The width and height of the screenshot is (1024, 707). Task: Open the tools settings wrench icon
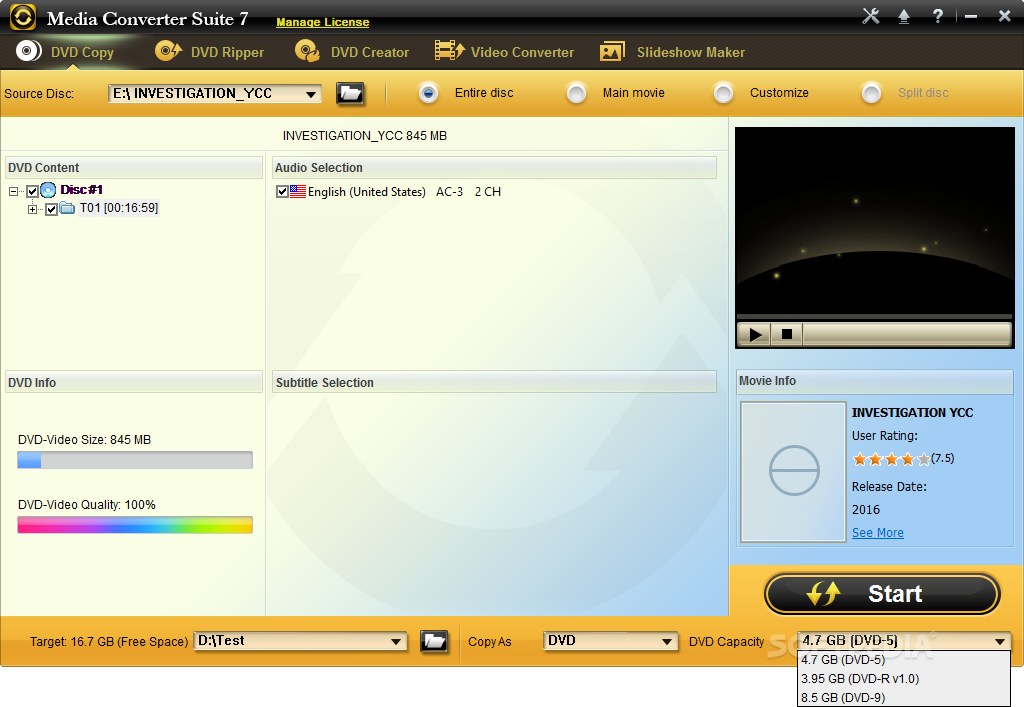click(x=871, y=16)
